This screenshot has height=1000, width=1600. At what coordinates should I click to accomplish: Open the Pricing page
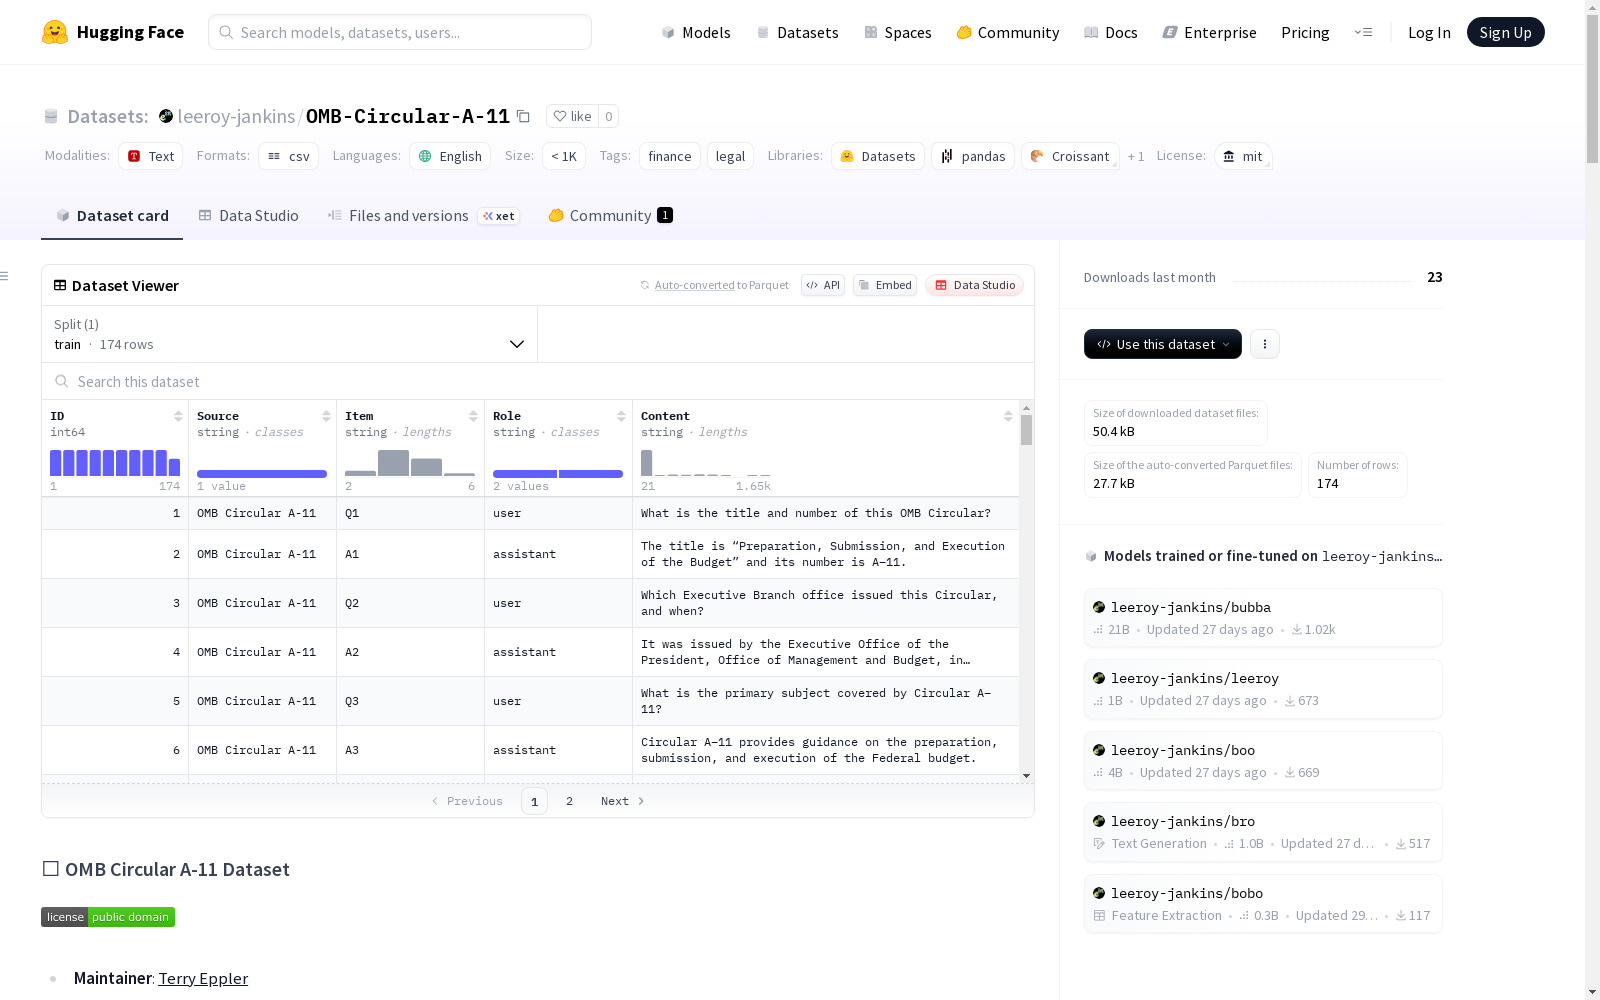point(1305,32)
